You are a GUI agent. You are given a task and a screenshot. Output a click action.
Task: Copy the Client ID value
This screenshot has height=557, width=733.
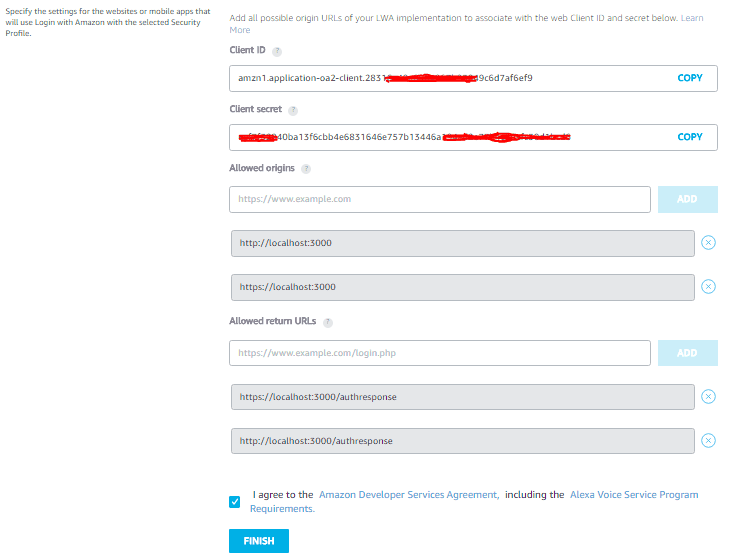690,78
